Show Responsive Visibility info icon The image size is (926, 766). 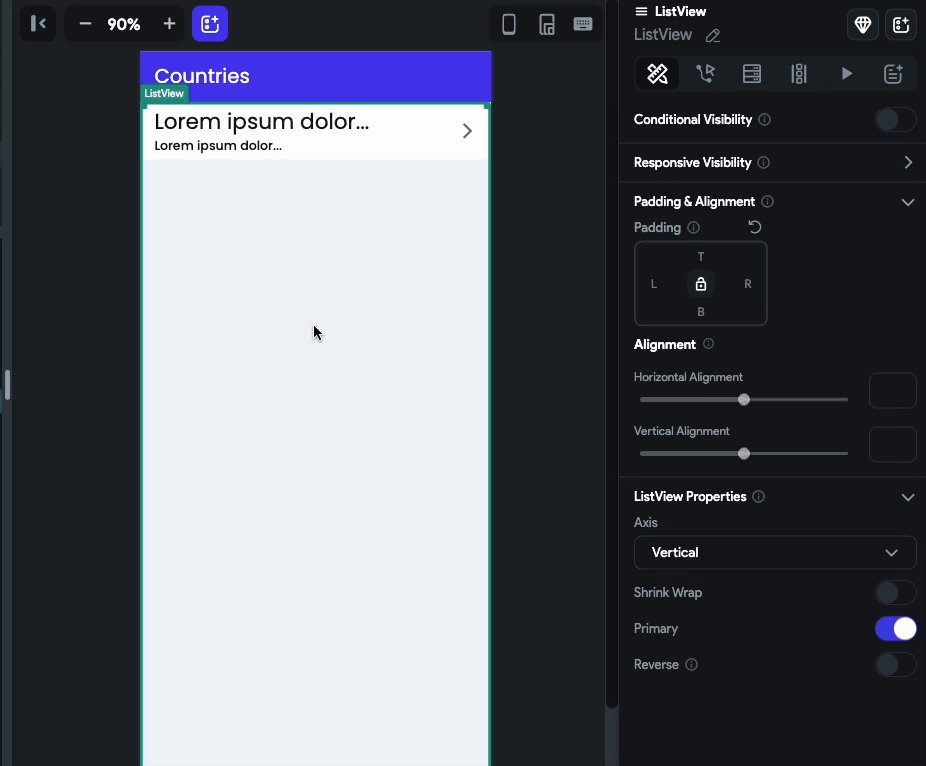(764, 162)
